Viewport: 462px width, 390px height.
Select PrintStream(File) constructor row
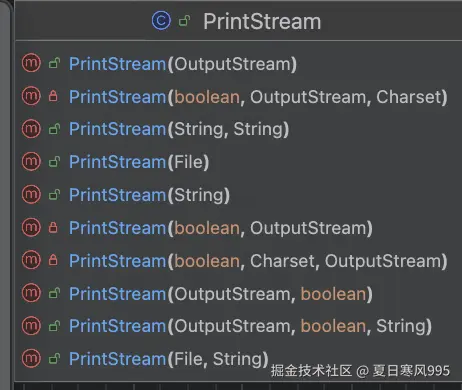click(x=238, y=162)
